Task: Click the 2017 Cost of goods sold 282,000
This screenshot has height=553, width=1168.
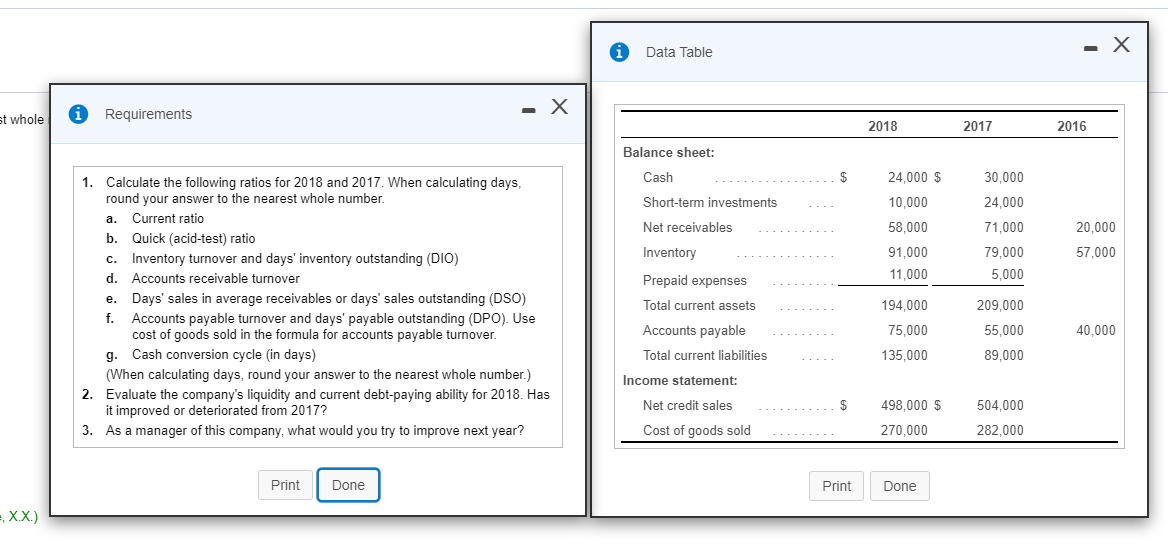Action: pyautogui.click(x=1000, y=431)
